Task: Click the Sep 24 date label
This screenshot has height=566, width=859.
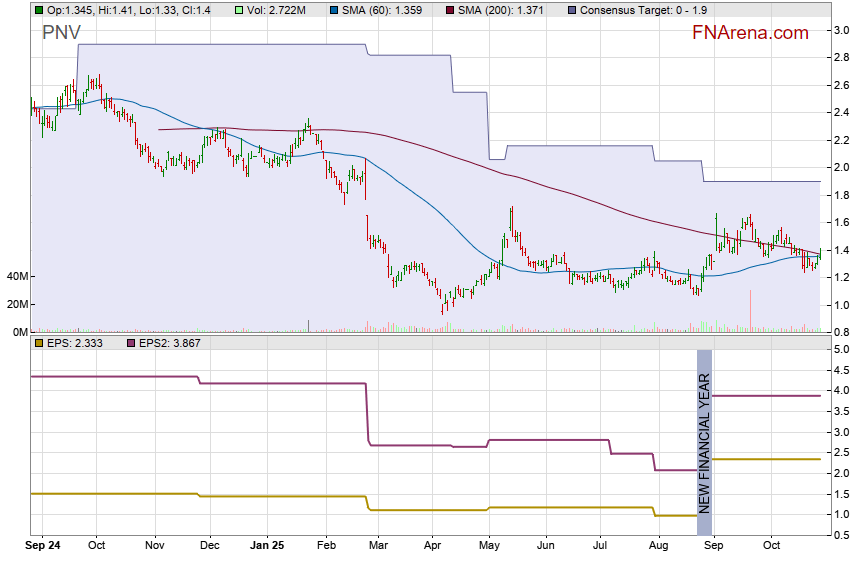Action: click(x=43, y=546)
